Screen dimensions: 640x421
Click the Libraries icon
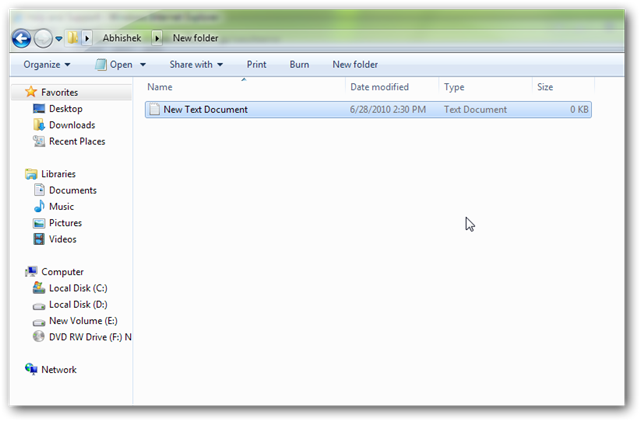[31, 174]
